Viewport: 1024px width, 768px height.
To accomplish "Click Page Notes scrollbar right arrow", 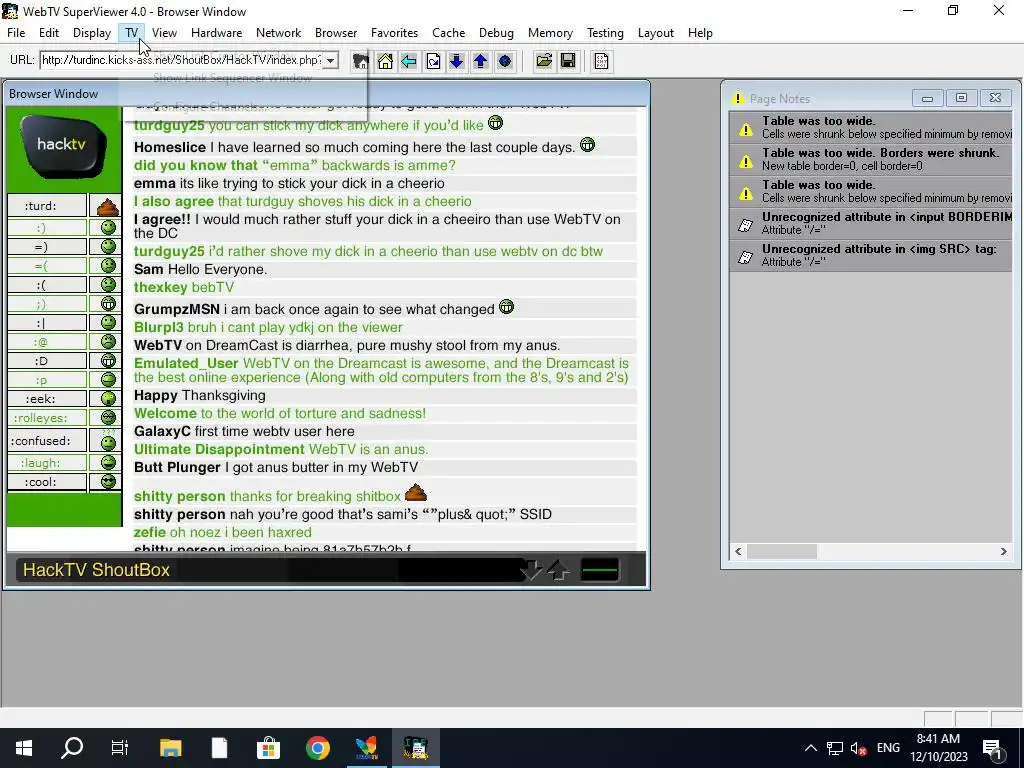I will click(x=1004, y=552).
